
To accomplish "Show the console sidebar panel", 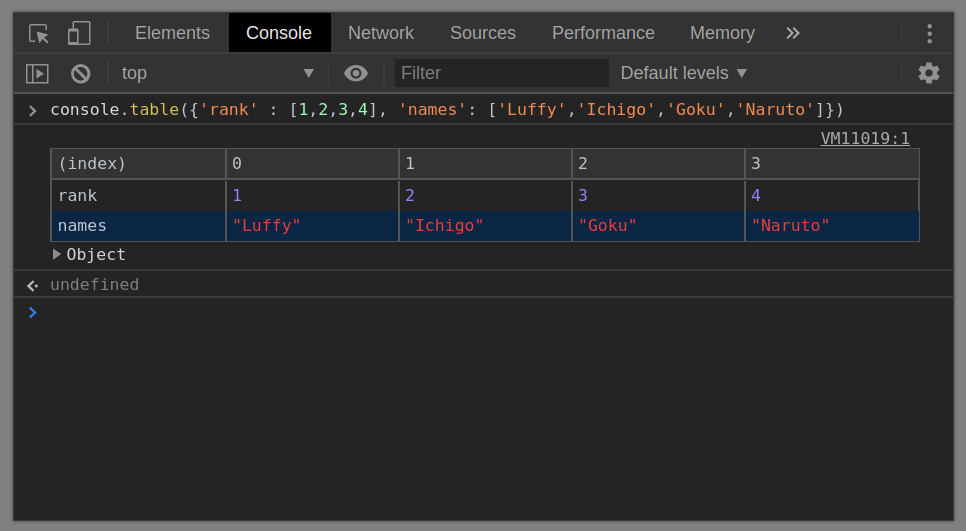I will pyautogui.click(x=38, y=73).
